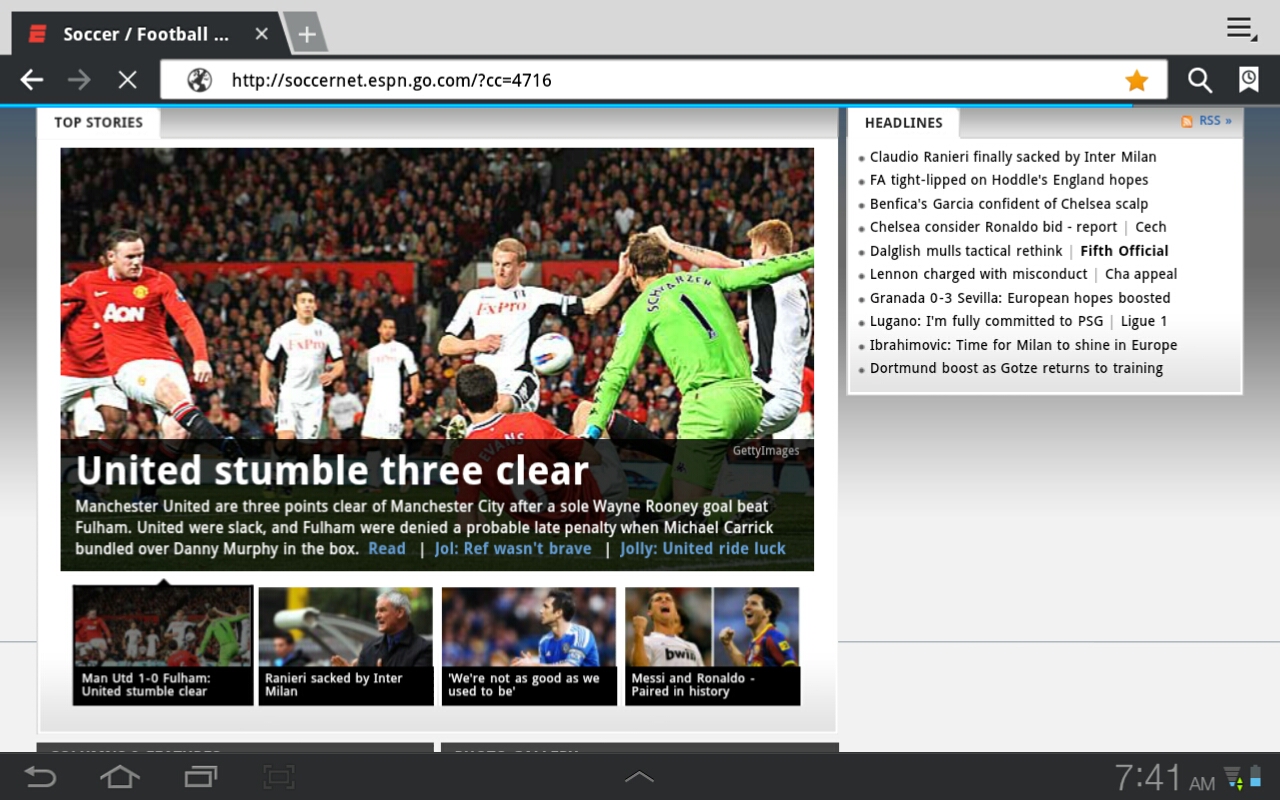The width and height of the screenshot is (1280, 800).
Task: Select the Soccer / Football browser tab
Action: point(147,34)
